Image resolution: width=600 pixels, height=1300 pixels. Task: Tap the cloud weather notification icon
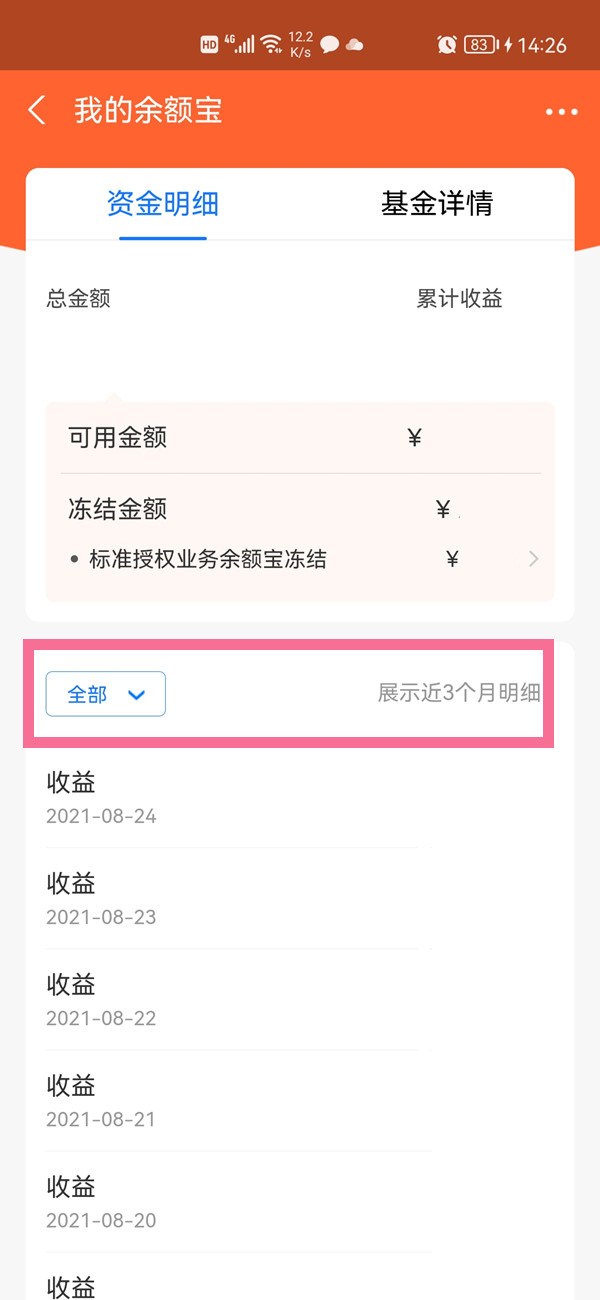[354, 44]
